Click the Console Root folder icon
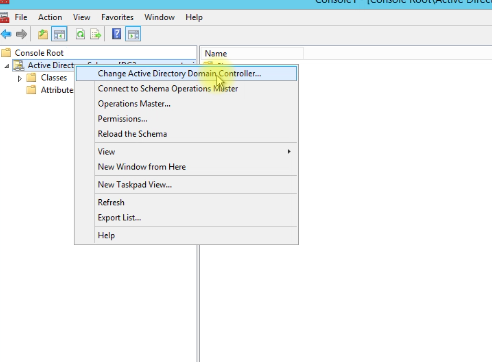The width and height of the screenshot is (492, 362). coord(6,53)
